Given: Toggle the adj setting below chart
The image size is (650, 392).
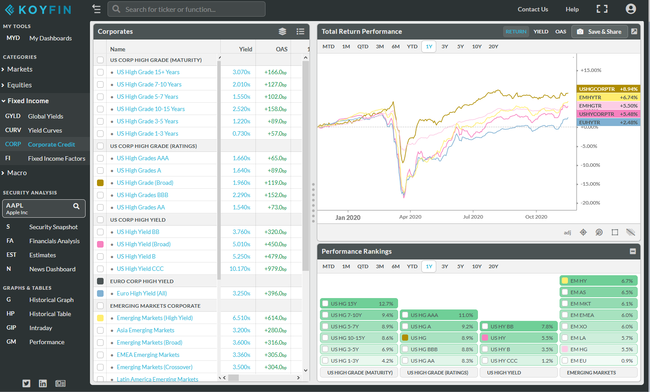Looking at the screenshot, I should coord(568,233).
